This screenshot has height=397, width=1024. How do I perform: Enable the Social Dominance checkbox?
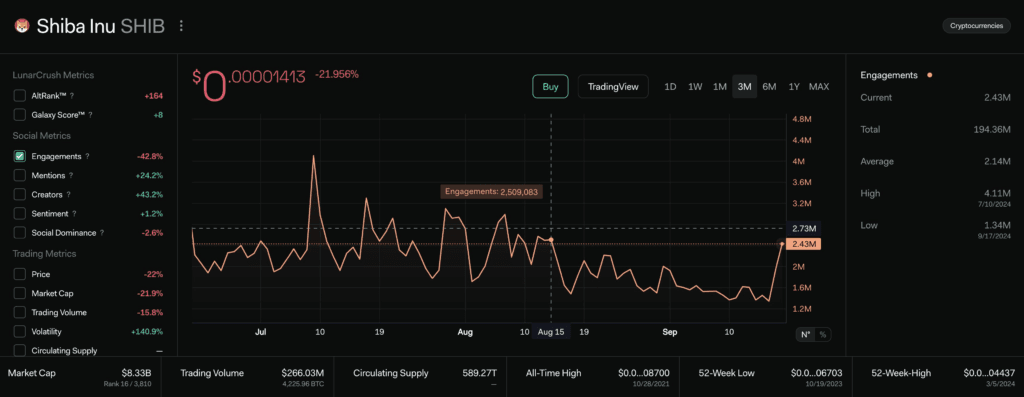tap(20, 232)
